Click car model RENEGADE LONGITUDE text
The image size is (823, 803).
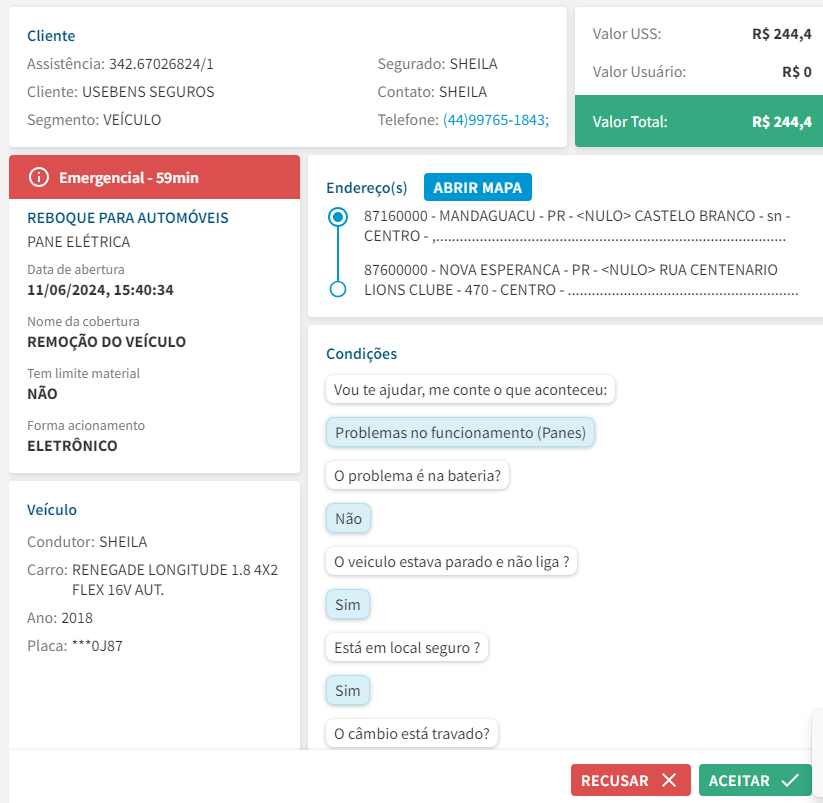pos(175,579)
